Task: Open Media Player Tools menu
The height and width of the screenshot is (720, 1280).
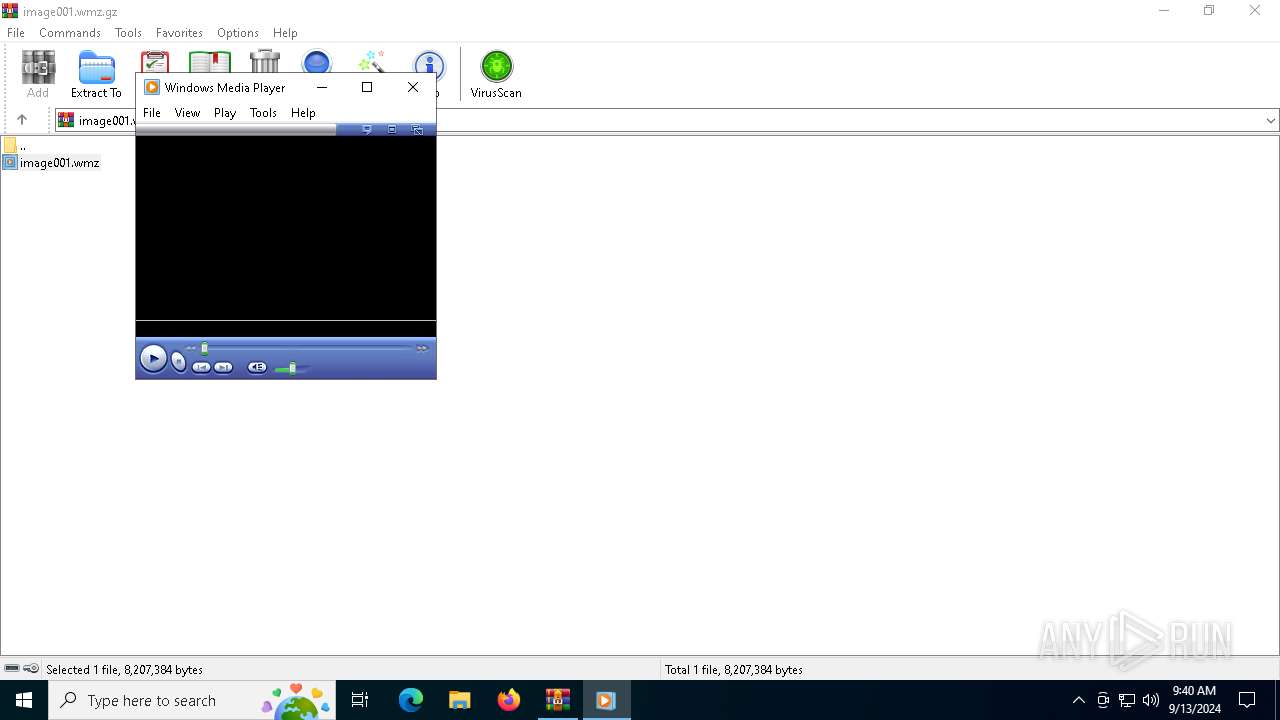Action: (263, 113)
